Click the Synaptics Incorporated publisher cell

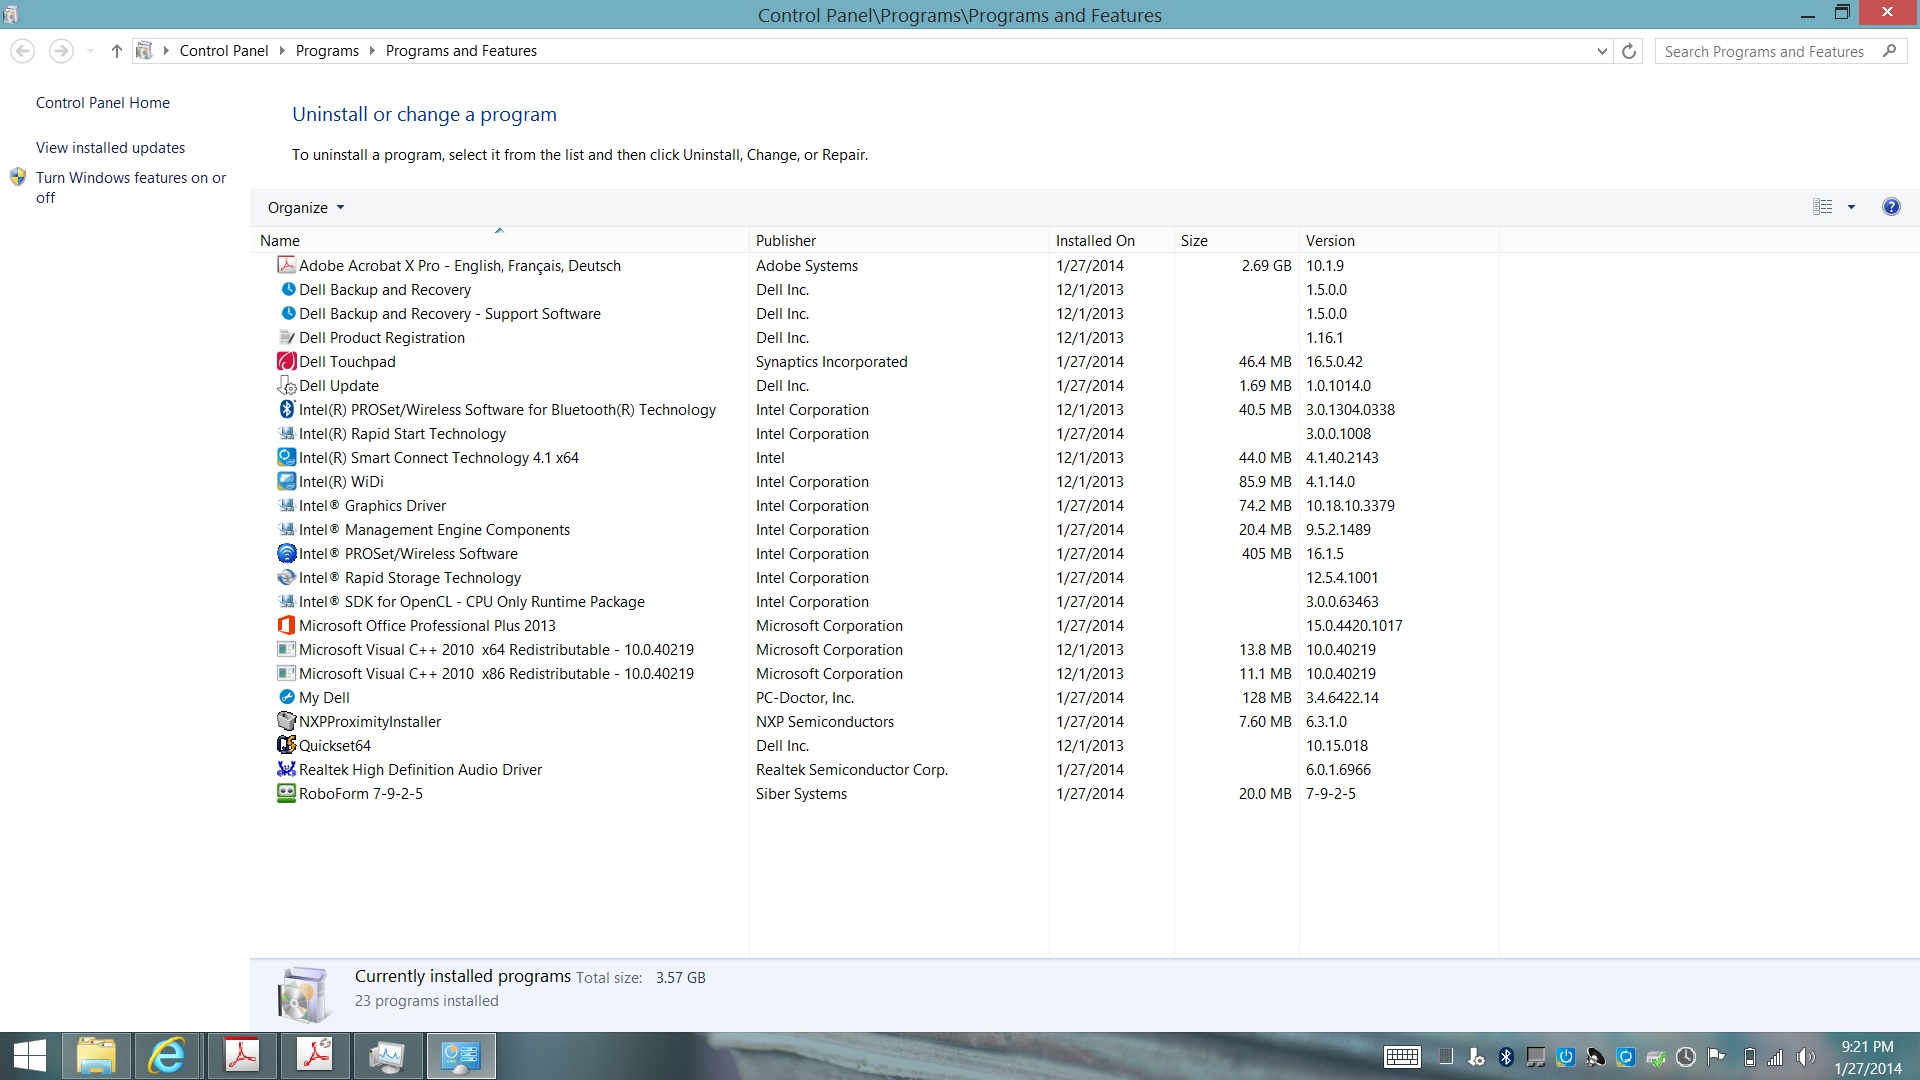click(832, 361)
